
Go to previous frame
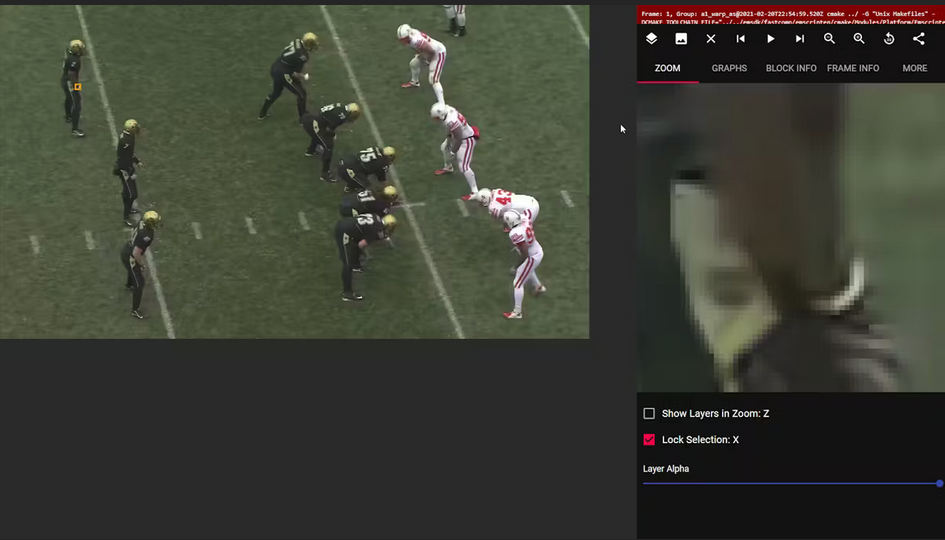coord(740,39)
